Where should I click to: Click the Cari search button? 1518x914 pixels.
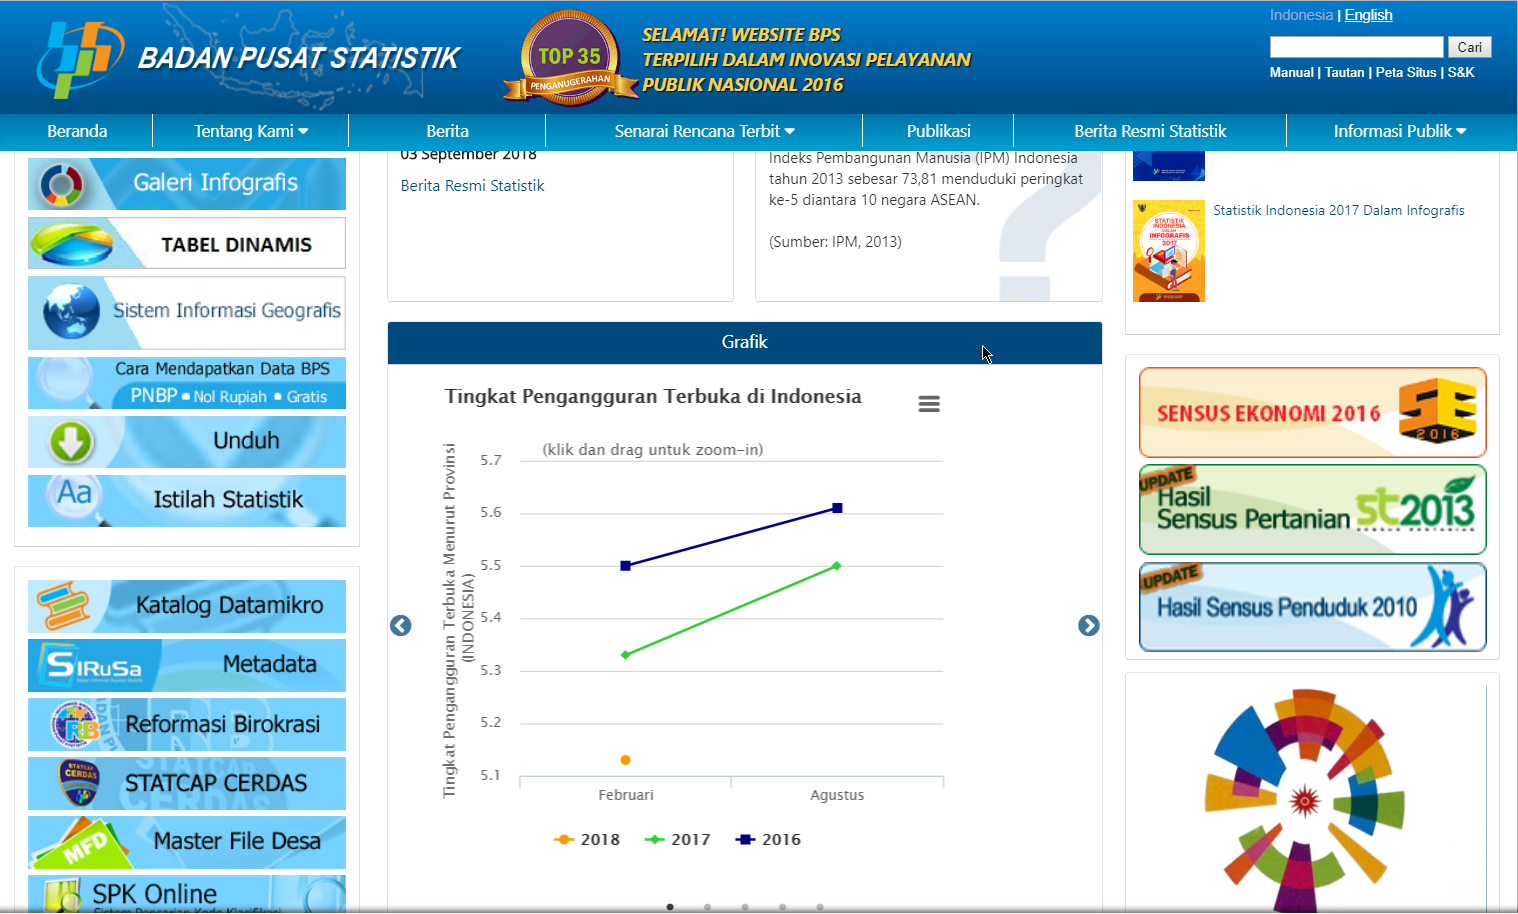(1469, 47)
